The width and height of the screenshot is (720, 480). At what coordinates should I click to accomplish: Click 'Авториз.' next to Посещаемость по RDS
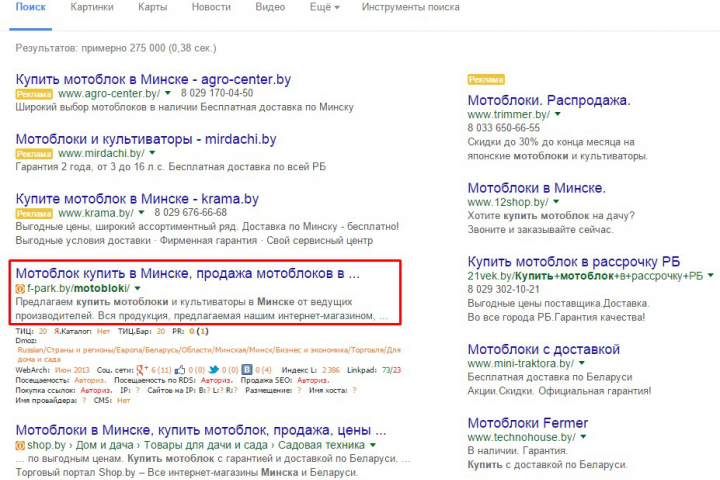pos(217,380)
